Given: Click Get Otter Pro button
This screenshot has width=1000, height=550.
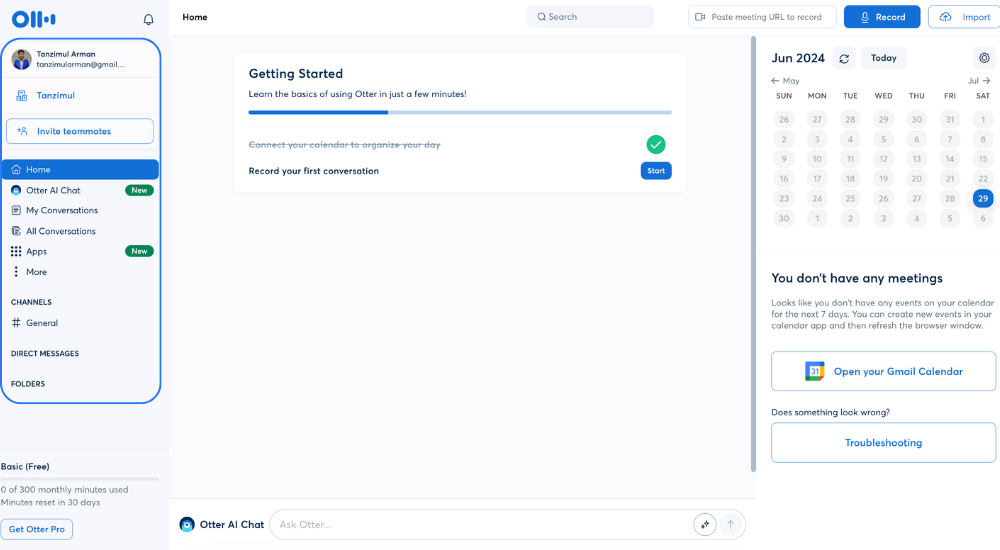Looking at the screenshot, I should point(36,529).
